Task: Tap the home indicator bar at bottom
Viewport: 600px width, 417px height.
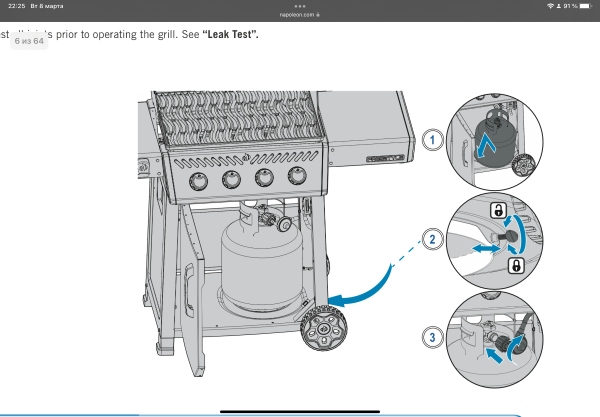Action: tap(300, 409)
